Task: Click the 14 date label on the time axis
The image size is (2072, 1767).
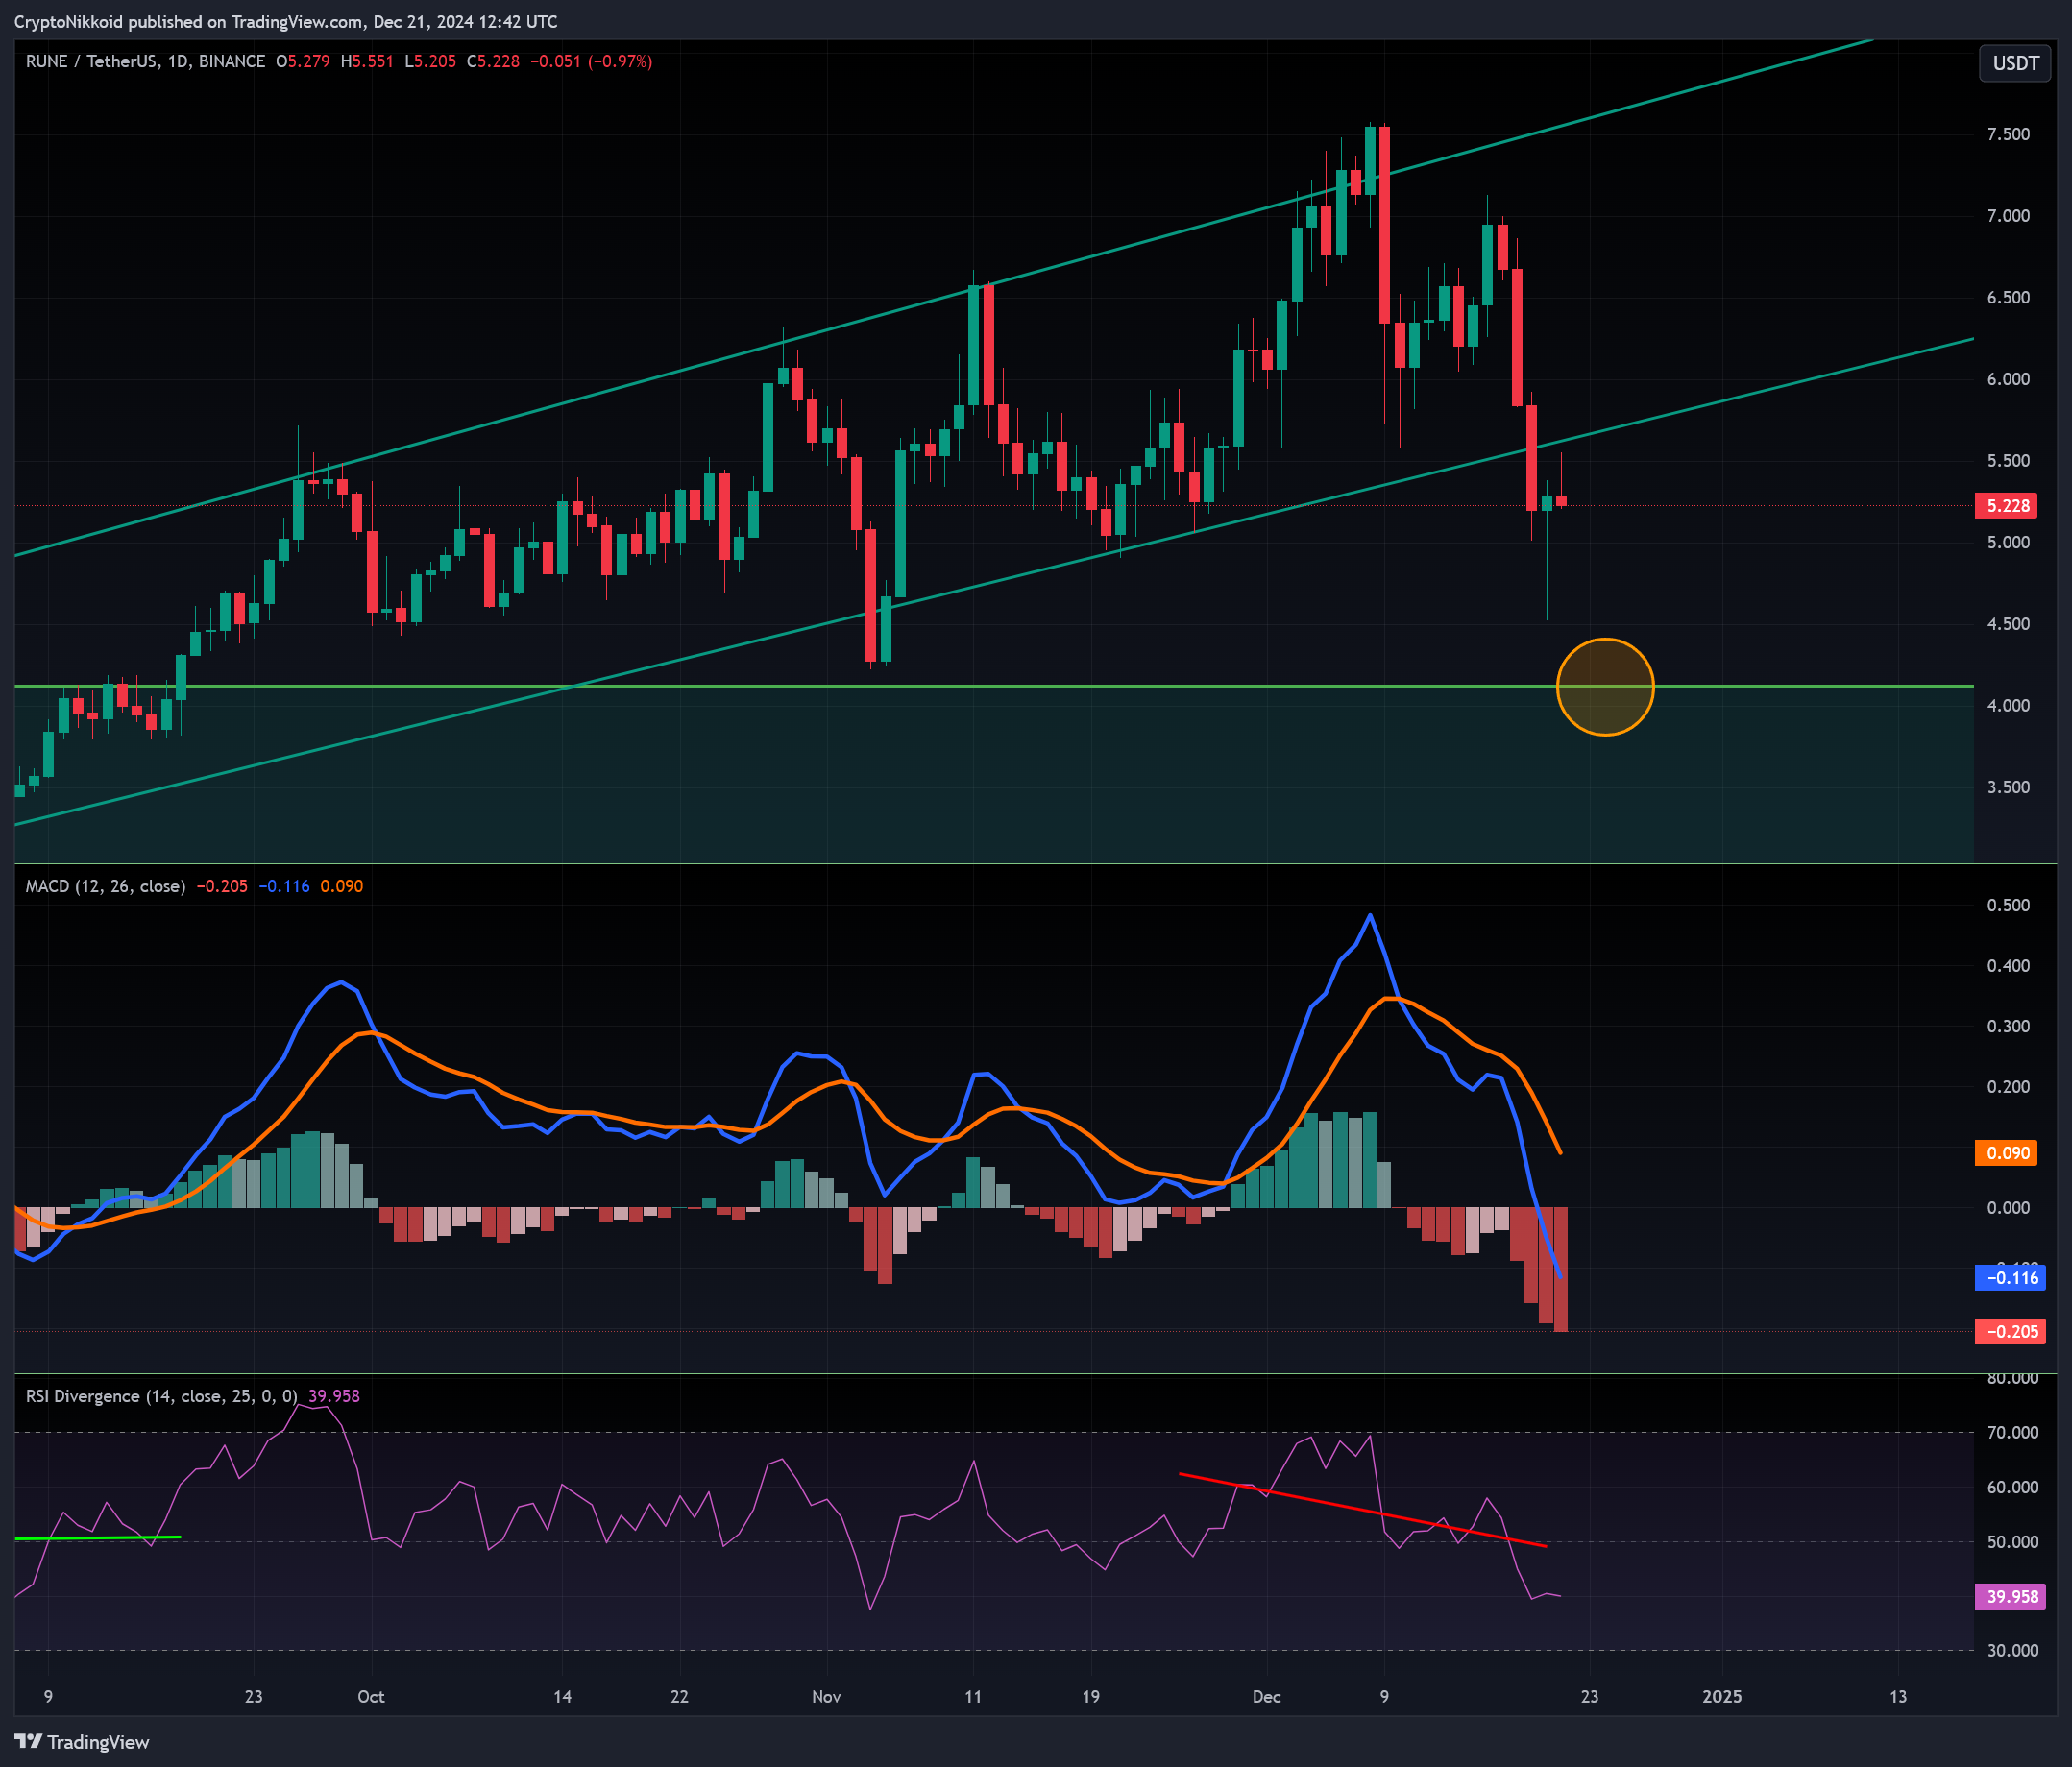Action: (563, 1696)
